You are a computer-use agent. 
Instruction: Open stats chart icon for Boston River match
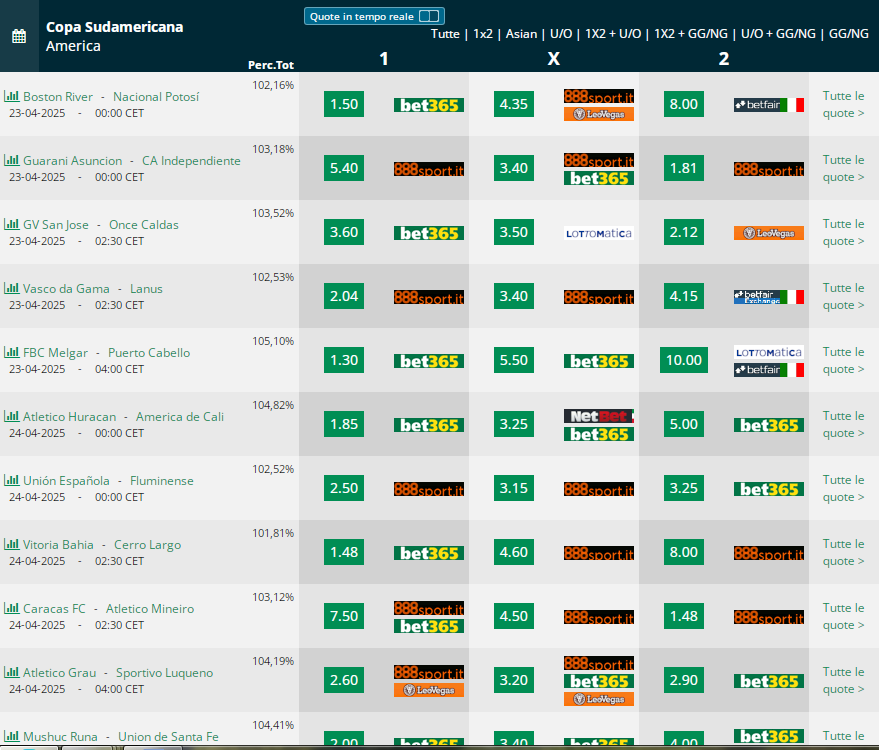[x=11, y=96]
